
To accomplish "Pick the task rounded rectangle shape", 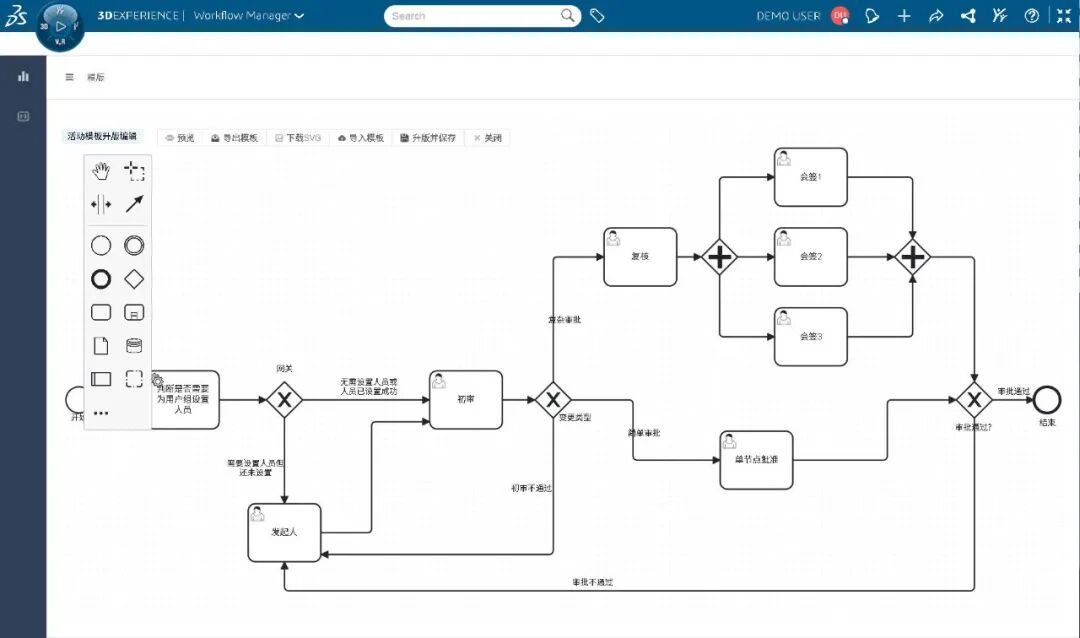I will 101,312.
